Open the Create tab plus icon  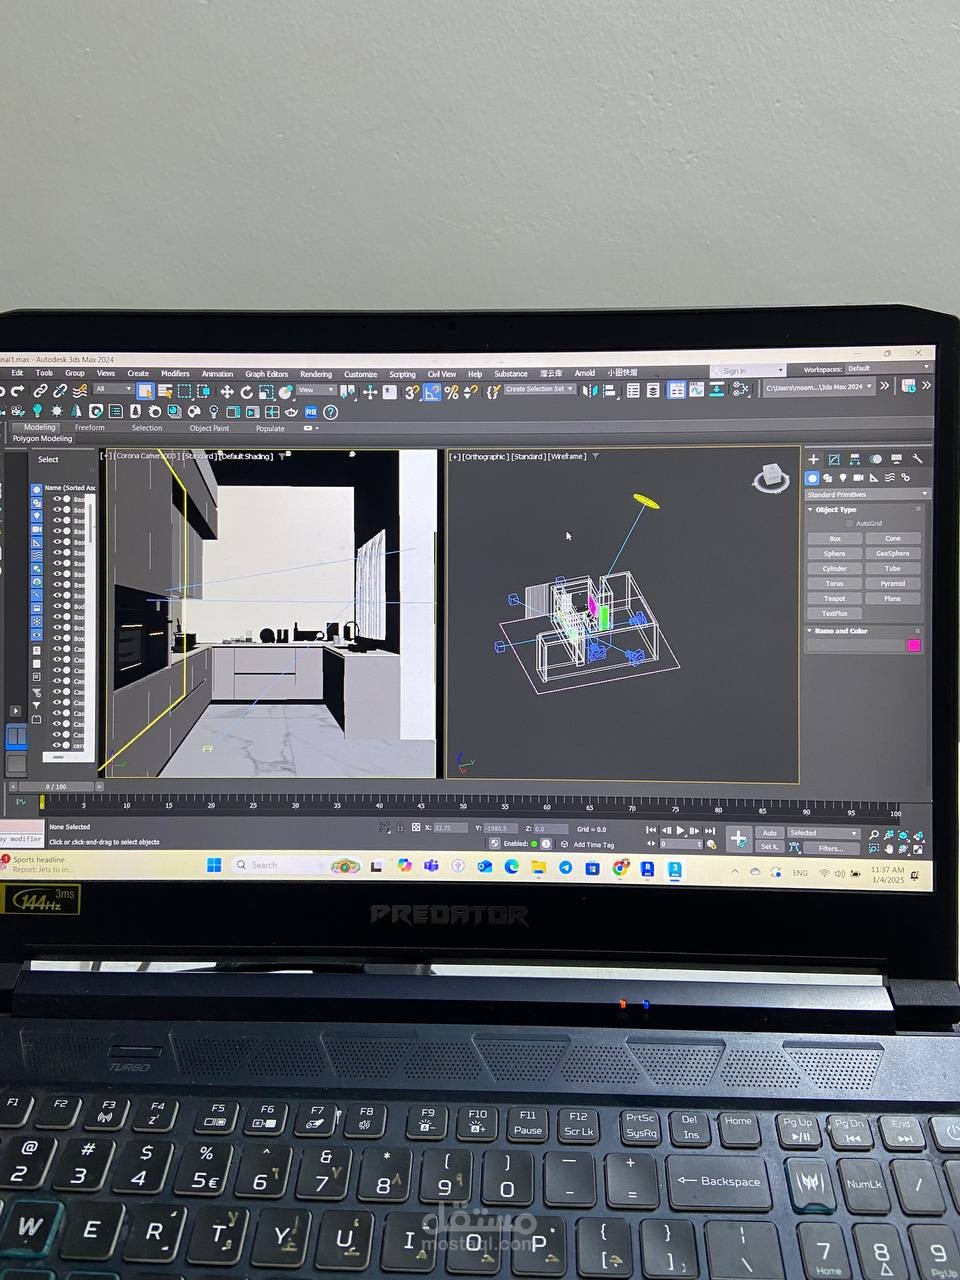pyautogui.click(x=813, y=459)
